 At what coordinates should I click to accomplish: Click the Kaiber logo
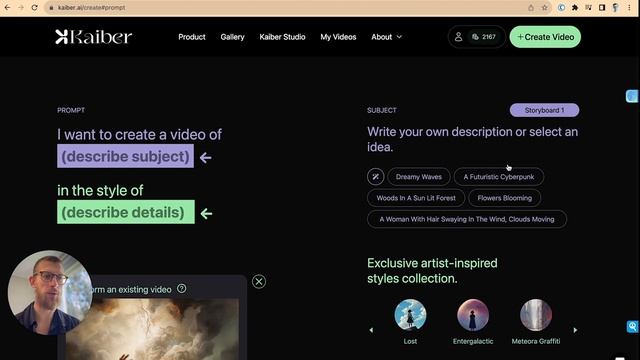pyautogui.click(x=93, y=37)
